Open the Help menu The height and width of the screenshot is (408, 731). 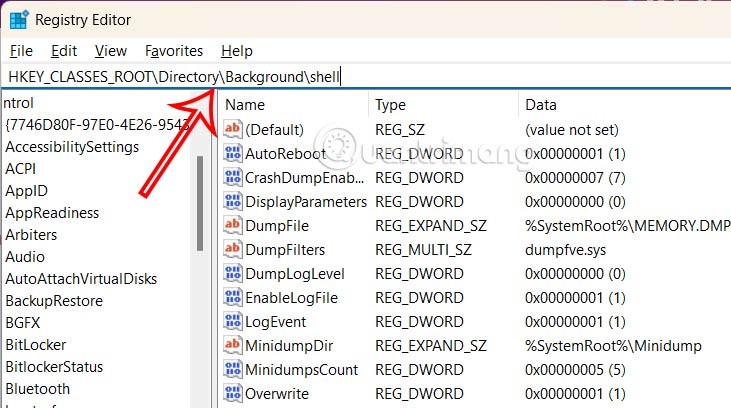[237, 50]
